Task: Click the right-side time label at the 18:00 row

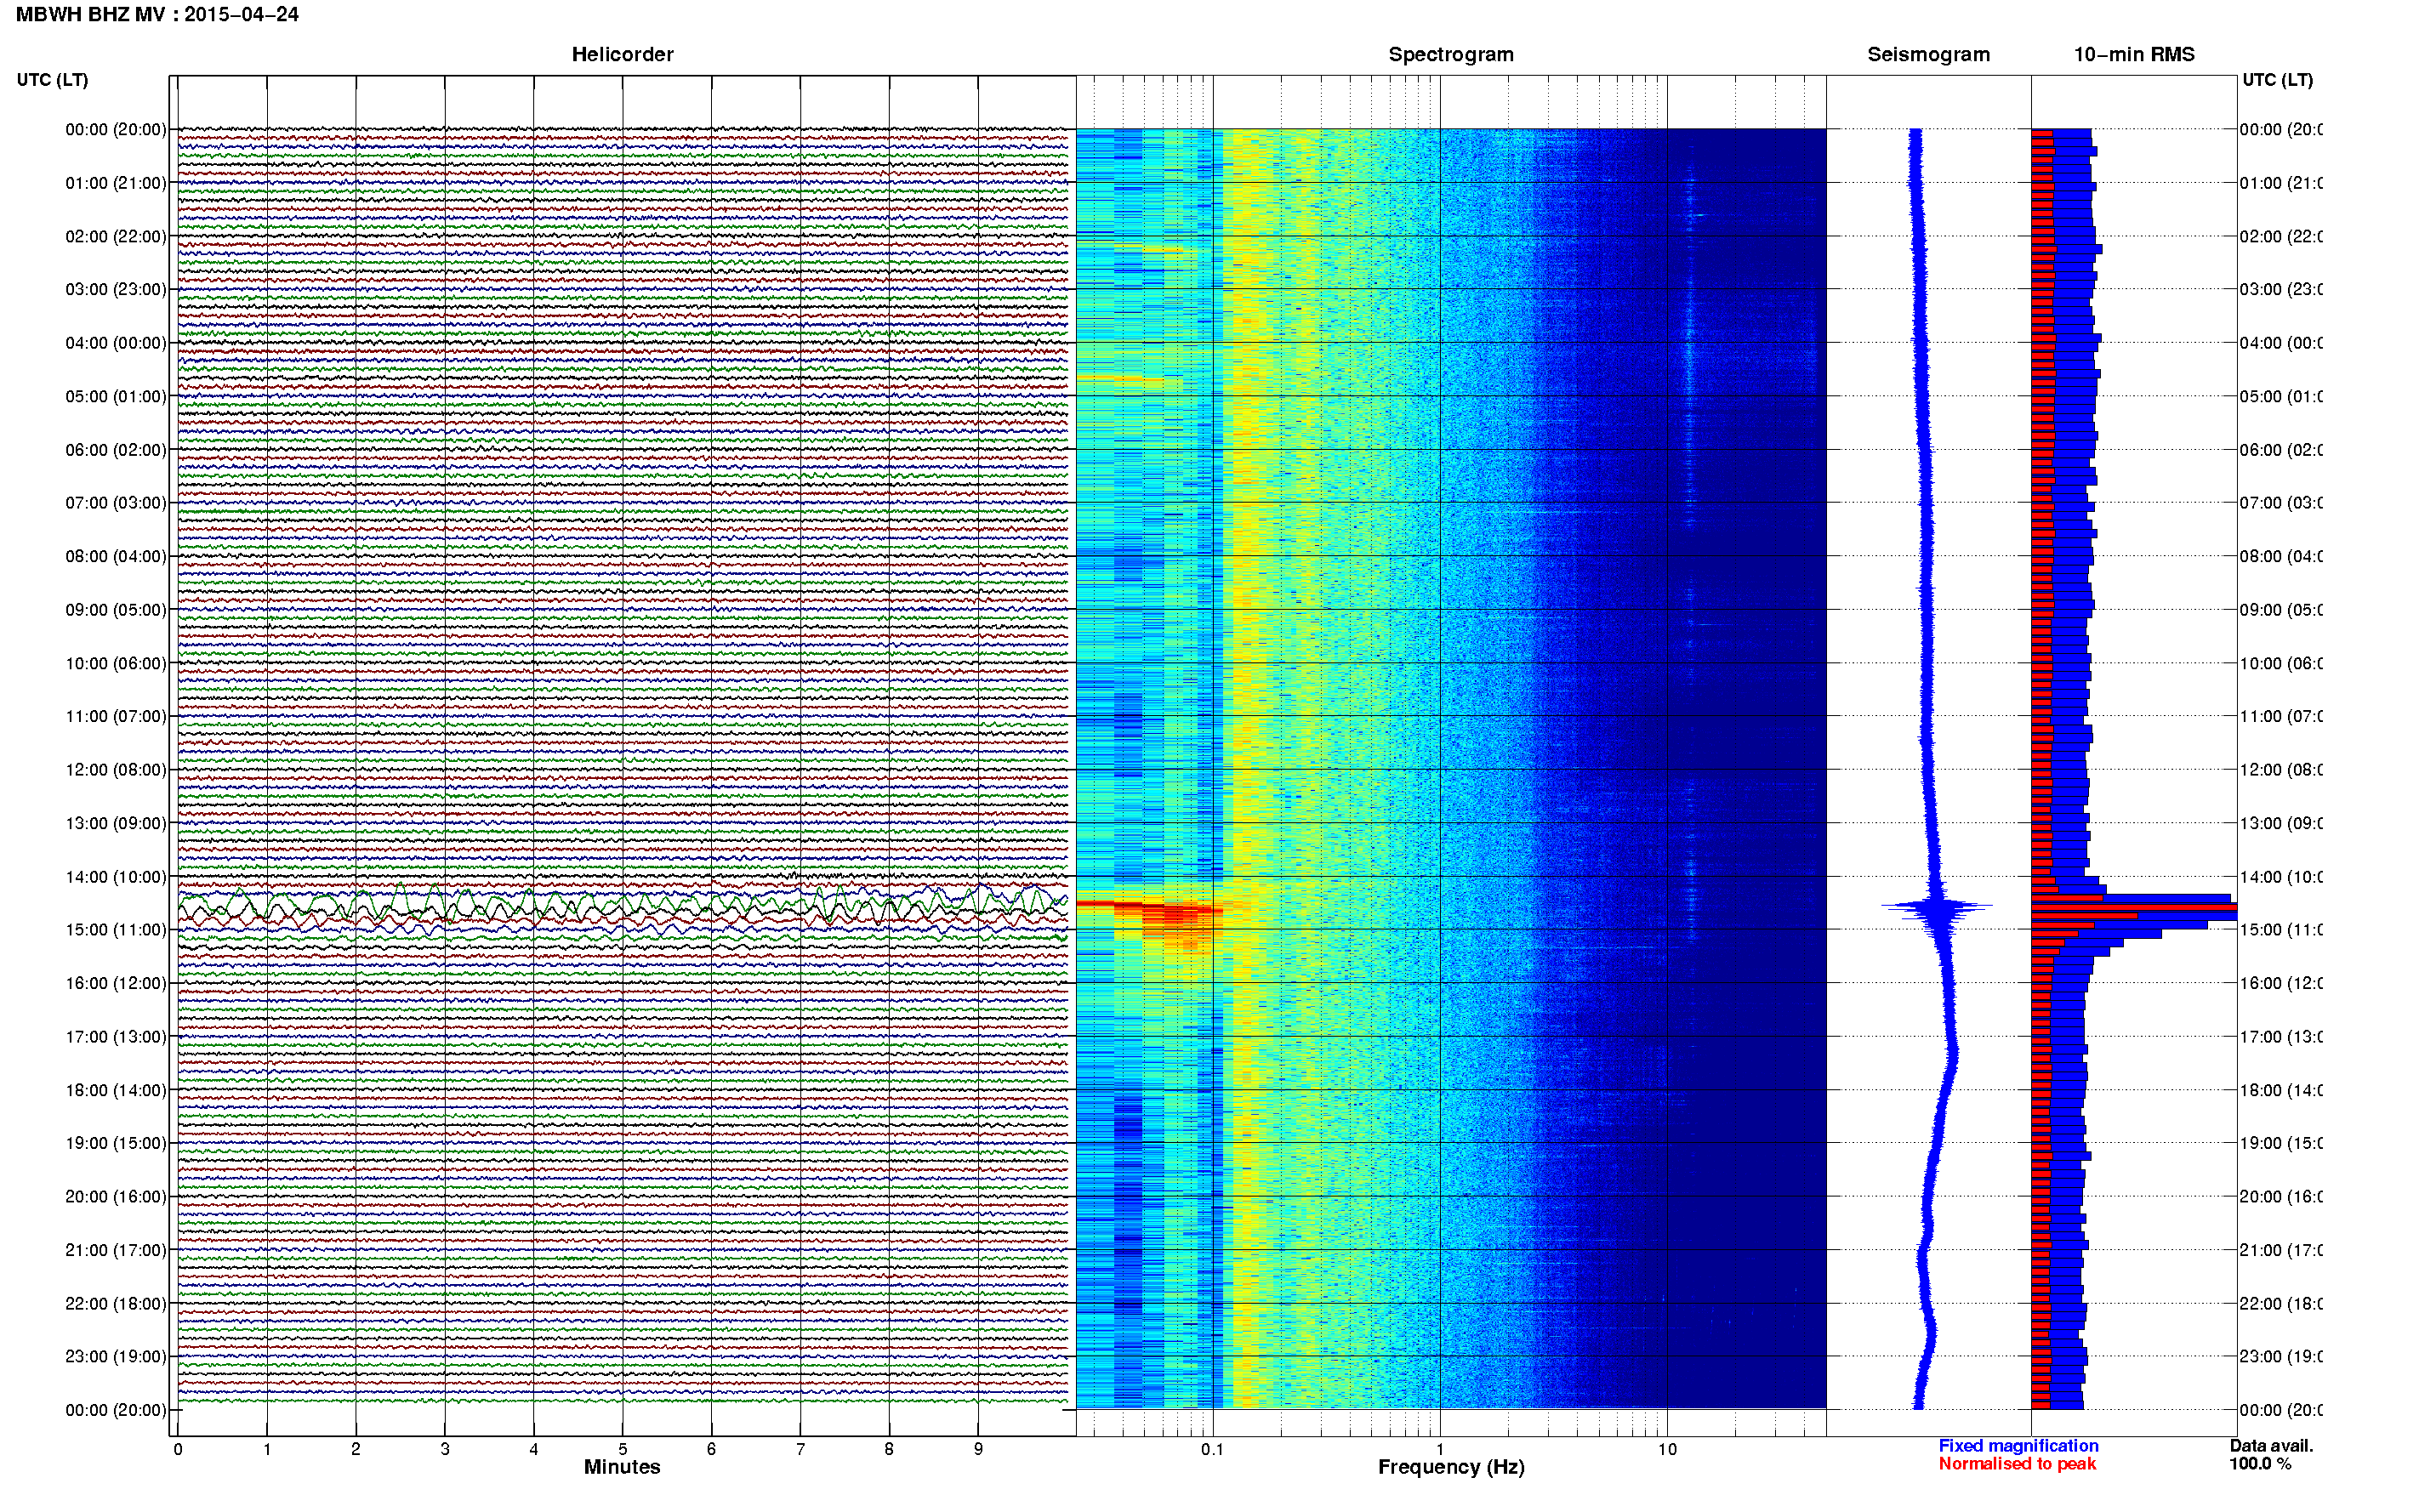Action: click(x=2281, y=1090)
